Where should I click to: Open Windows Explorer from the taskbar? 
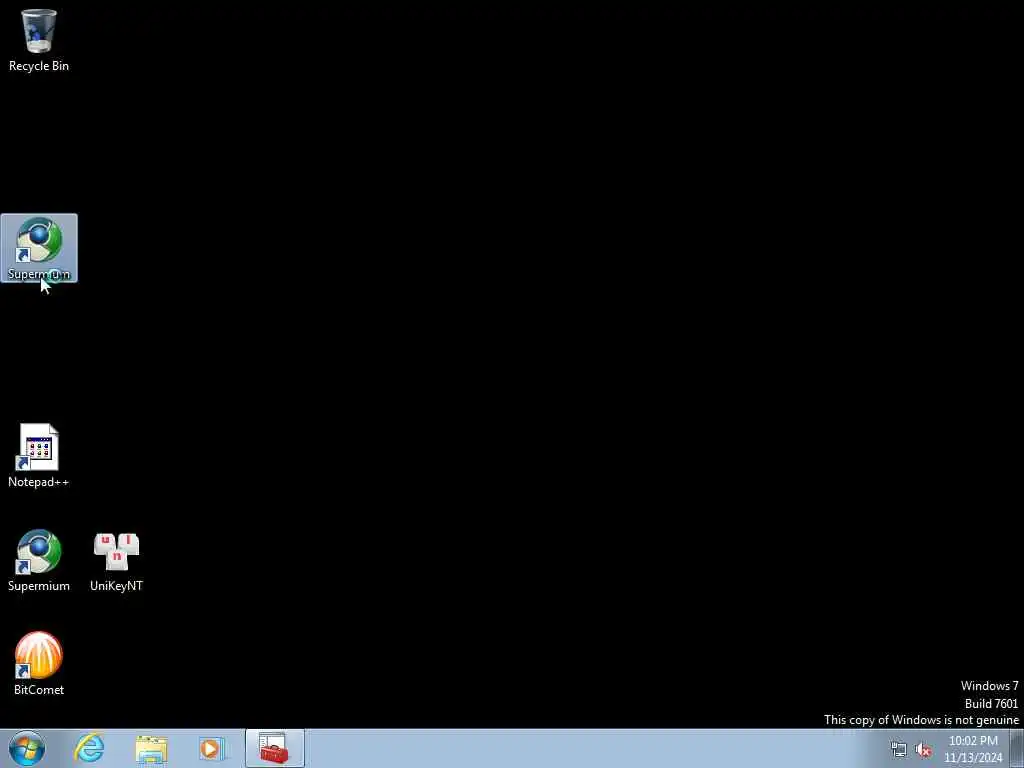[x=152, y=748]
